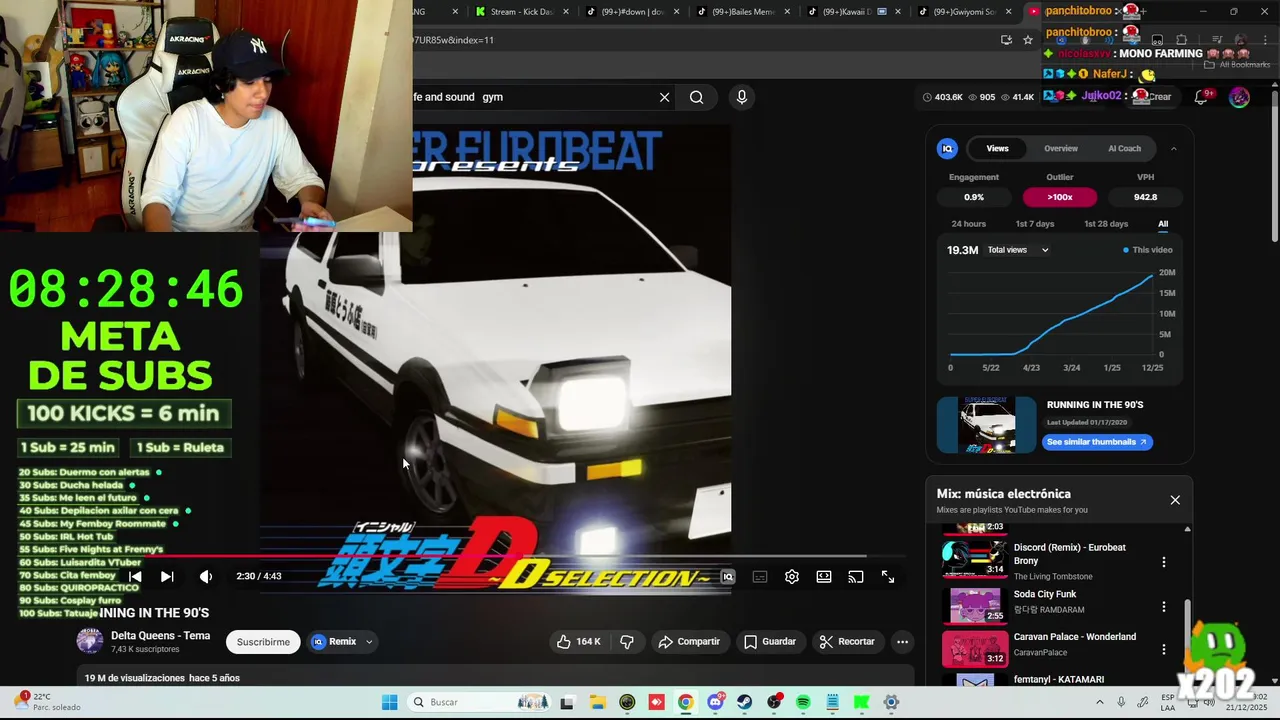The width and height of the screenshot is (1280, 720).
Task: Open YouTube notifications bell
Action: tap(1202, 97)
